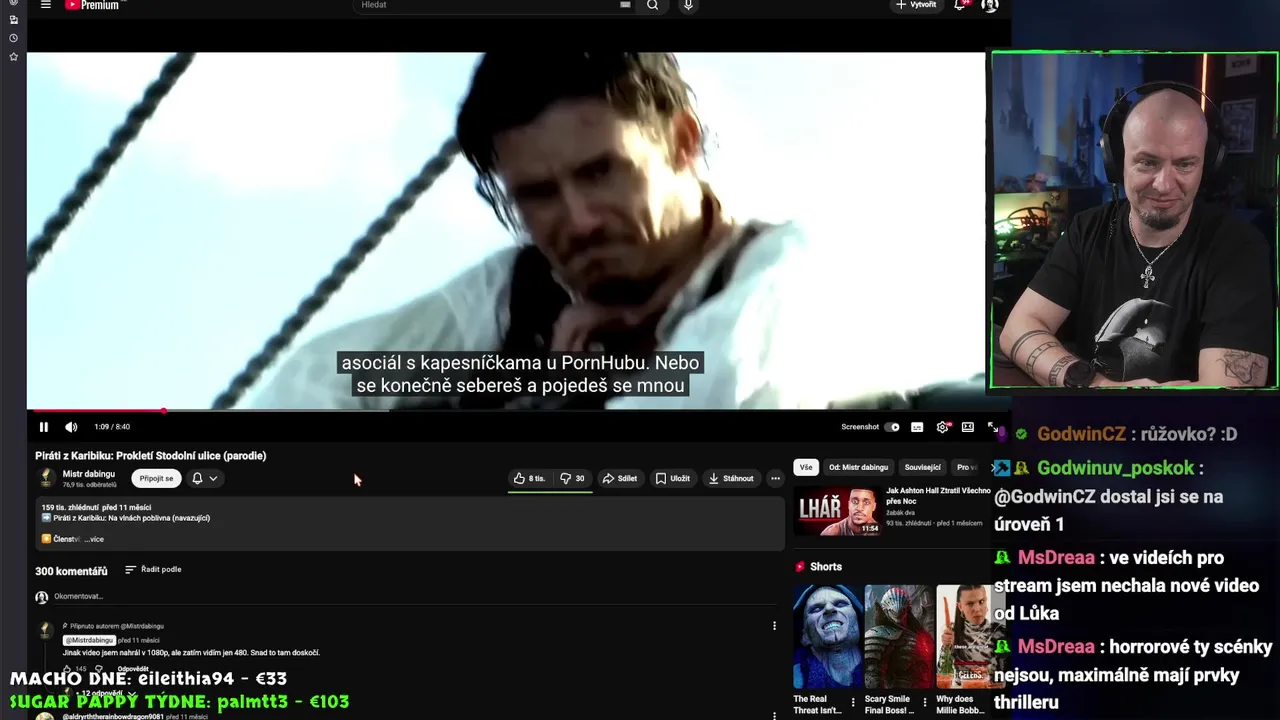Open options for Scary Smile short

pos(924,703)
